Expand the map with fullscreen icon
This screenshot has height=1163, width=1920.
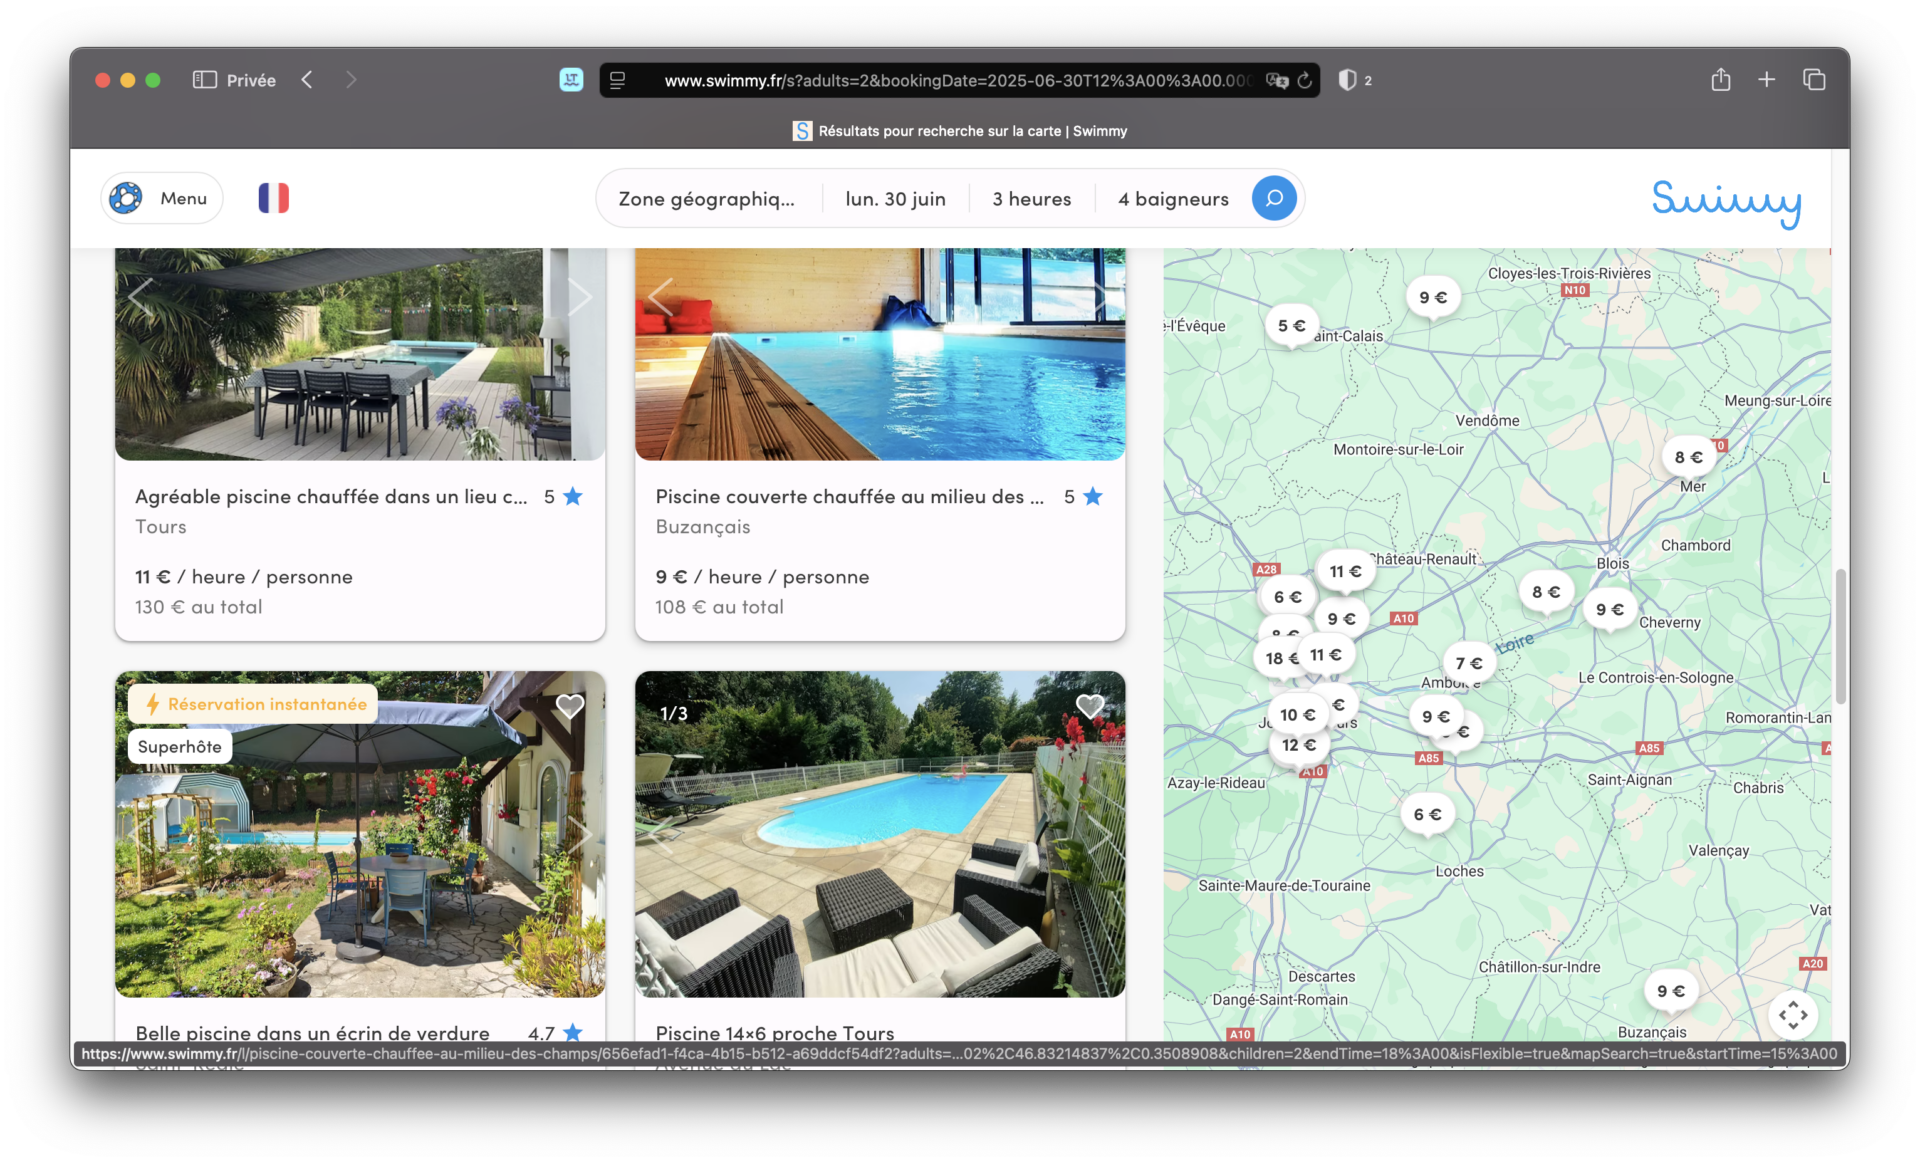click(x=1792, y=1014)
